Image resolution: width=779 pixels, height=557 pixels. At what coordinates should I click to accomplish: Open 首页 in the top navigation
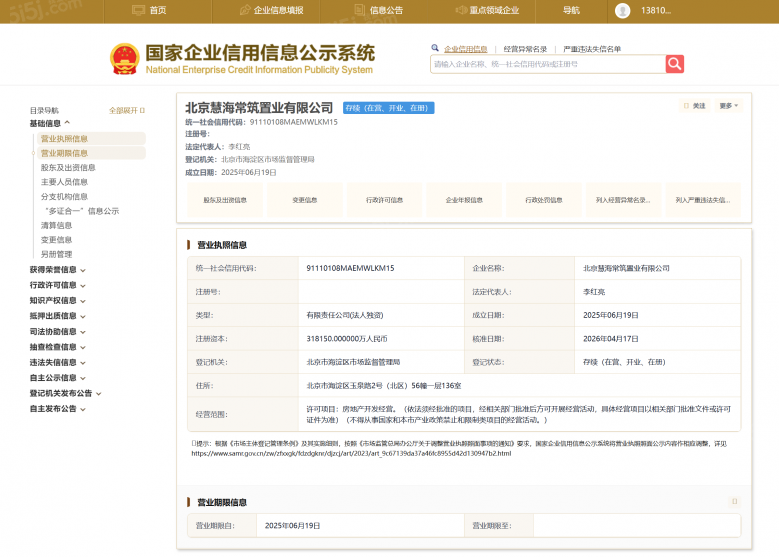pyautogui.click(x=149, y=10)
